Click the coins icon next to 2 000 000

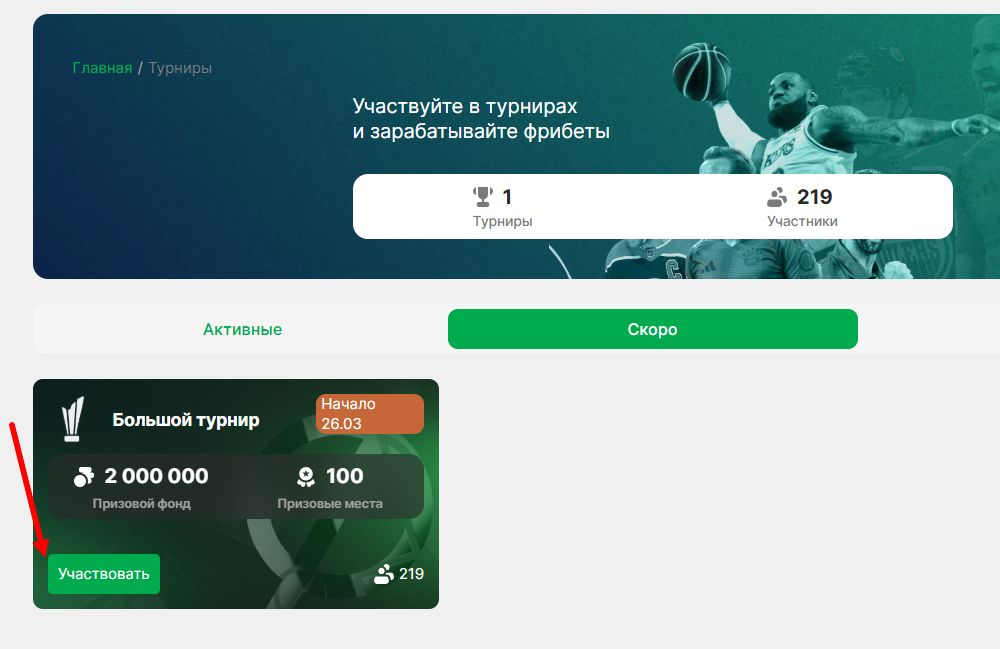coord(84,476)
